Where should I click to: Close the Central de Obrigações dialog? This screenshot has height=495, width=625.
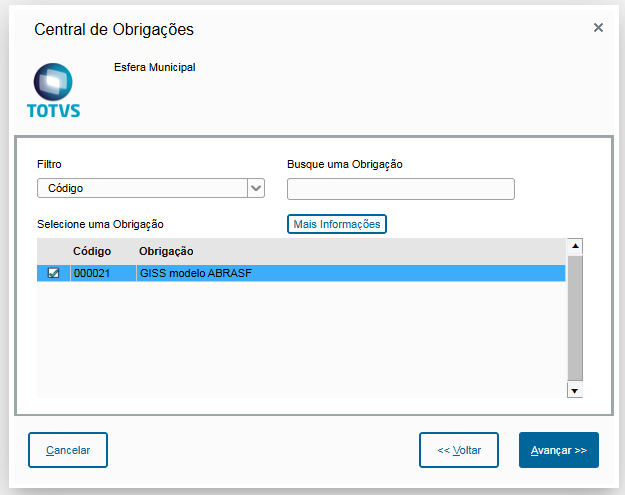598,28
